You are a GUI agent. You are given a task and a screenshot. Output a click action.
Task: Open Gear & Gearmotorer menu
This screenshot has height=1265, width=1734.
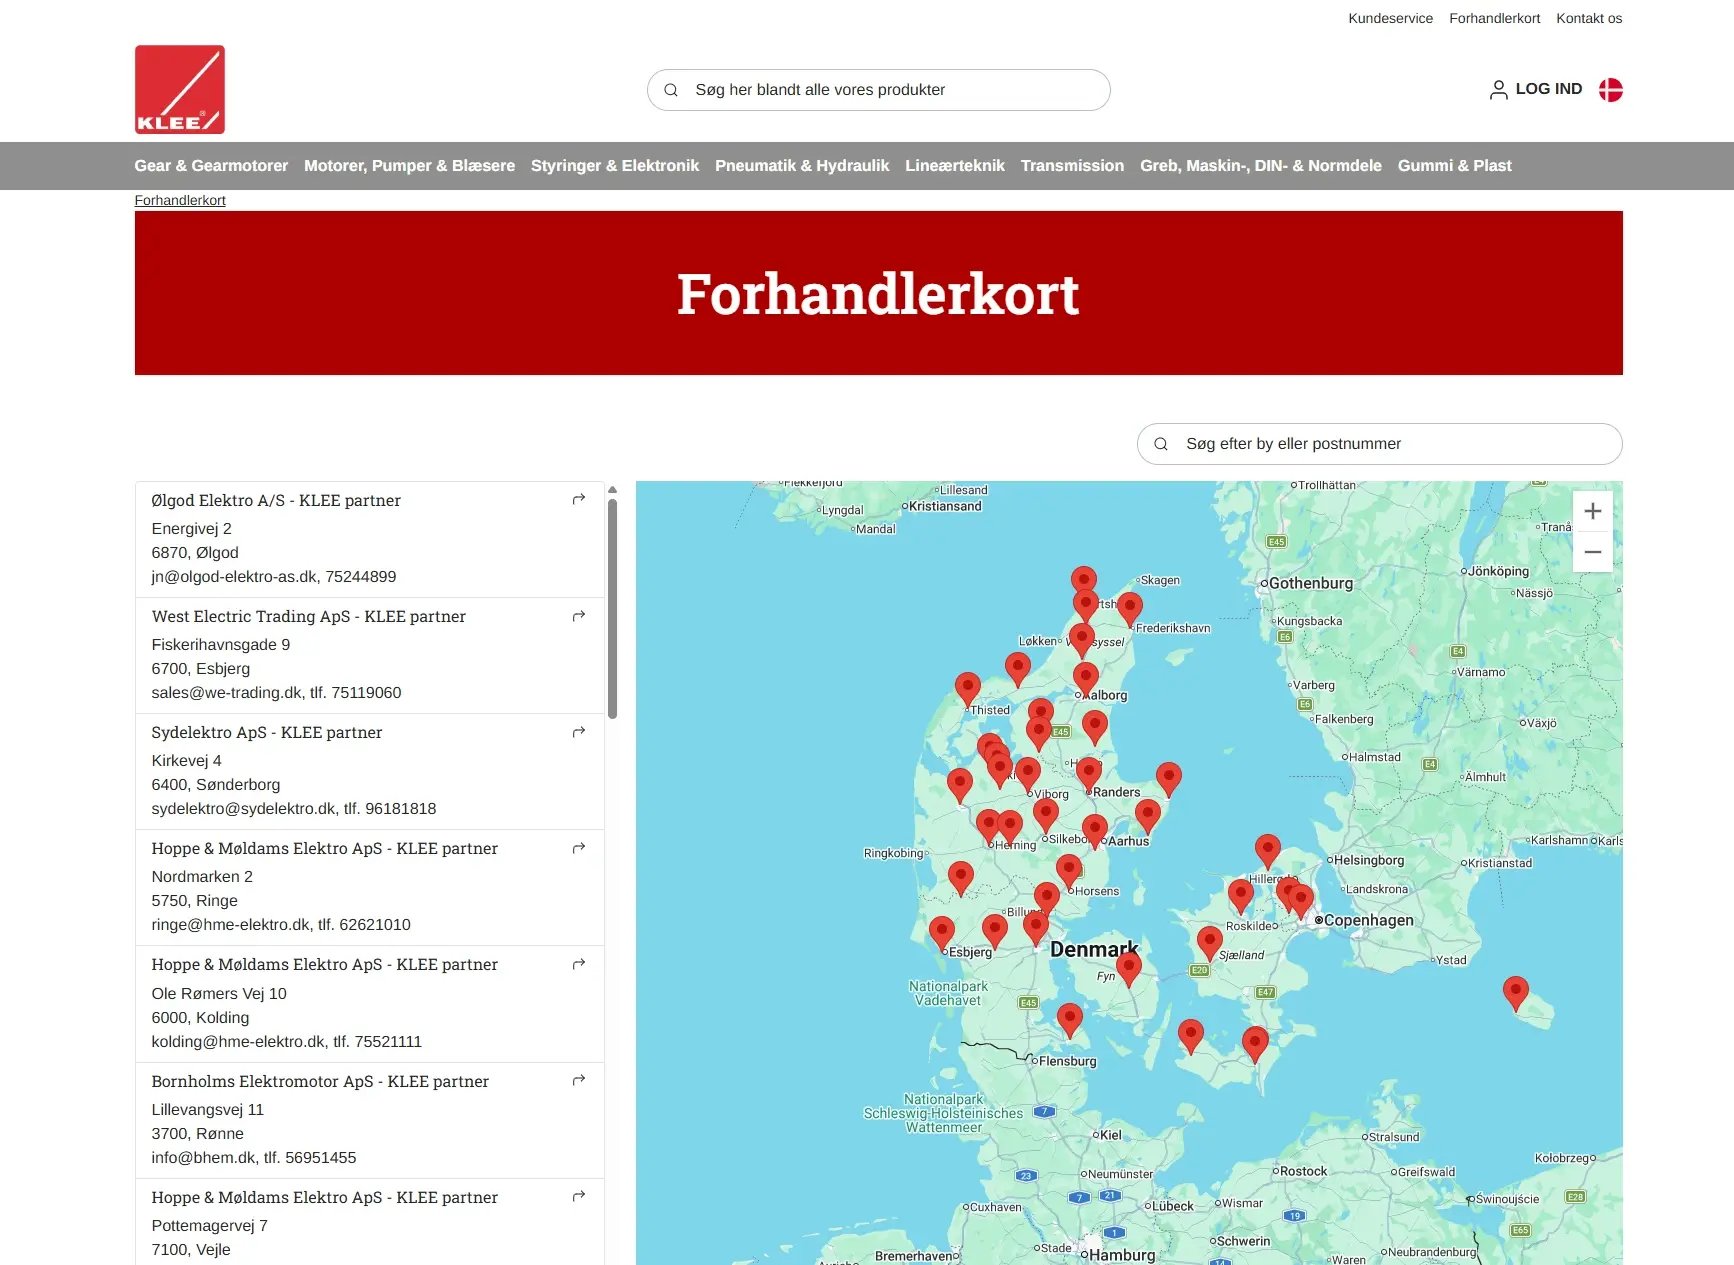point(211,166)
